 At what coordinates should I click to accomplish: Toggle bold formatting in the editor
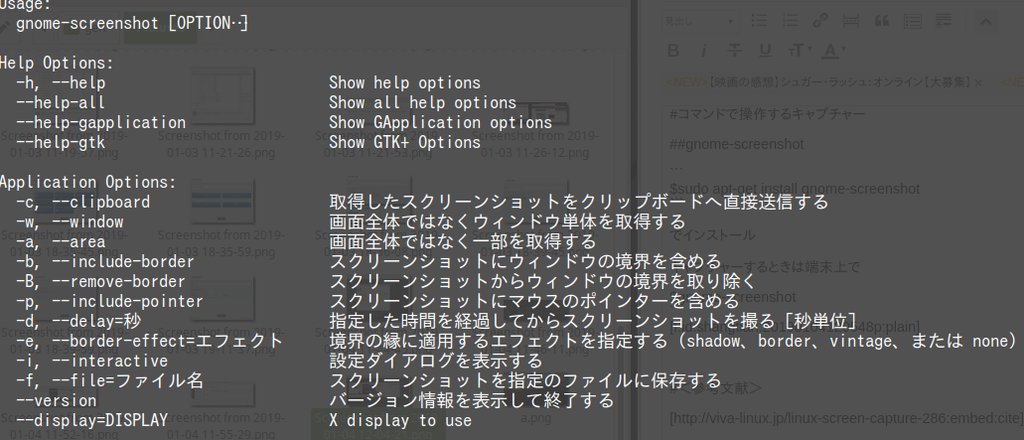674,51
